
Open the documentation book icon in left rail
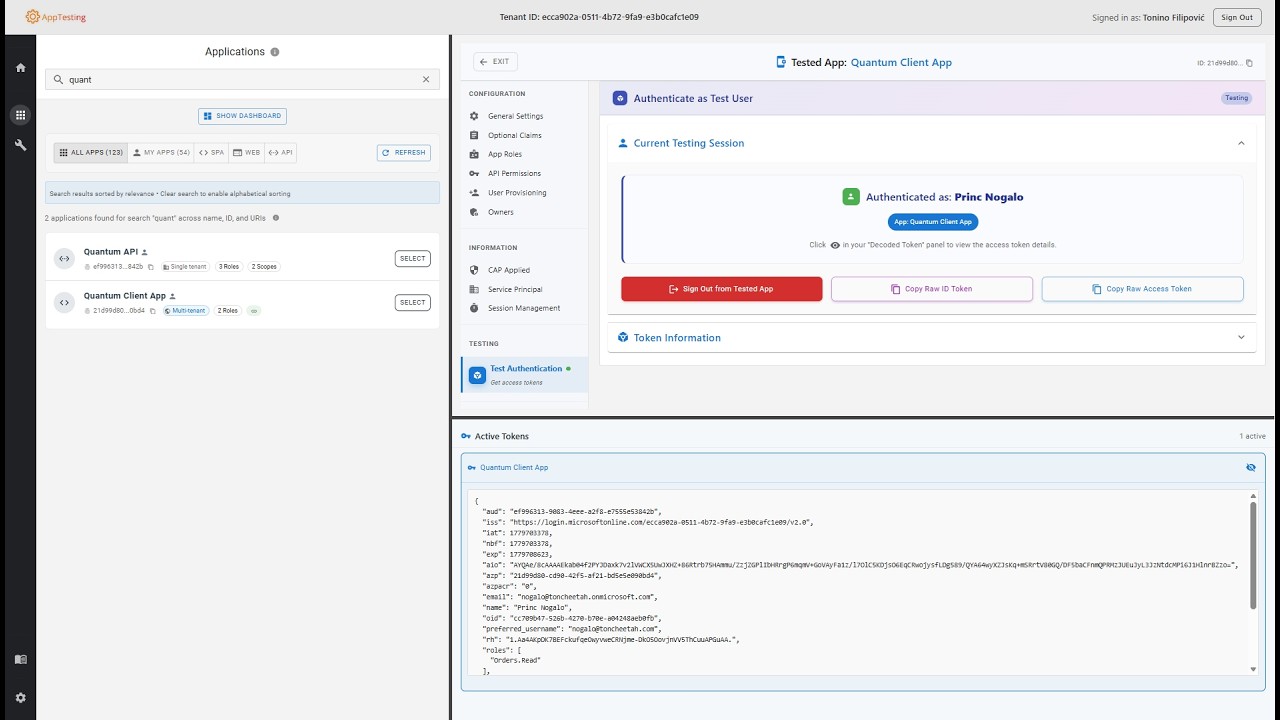click(x=20, y=659)
